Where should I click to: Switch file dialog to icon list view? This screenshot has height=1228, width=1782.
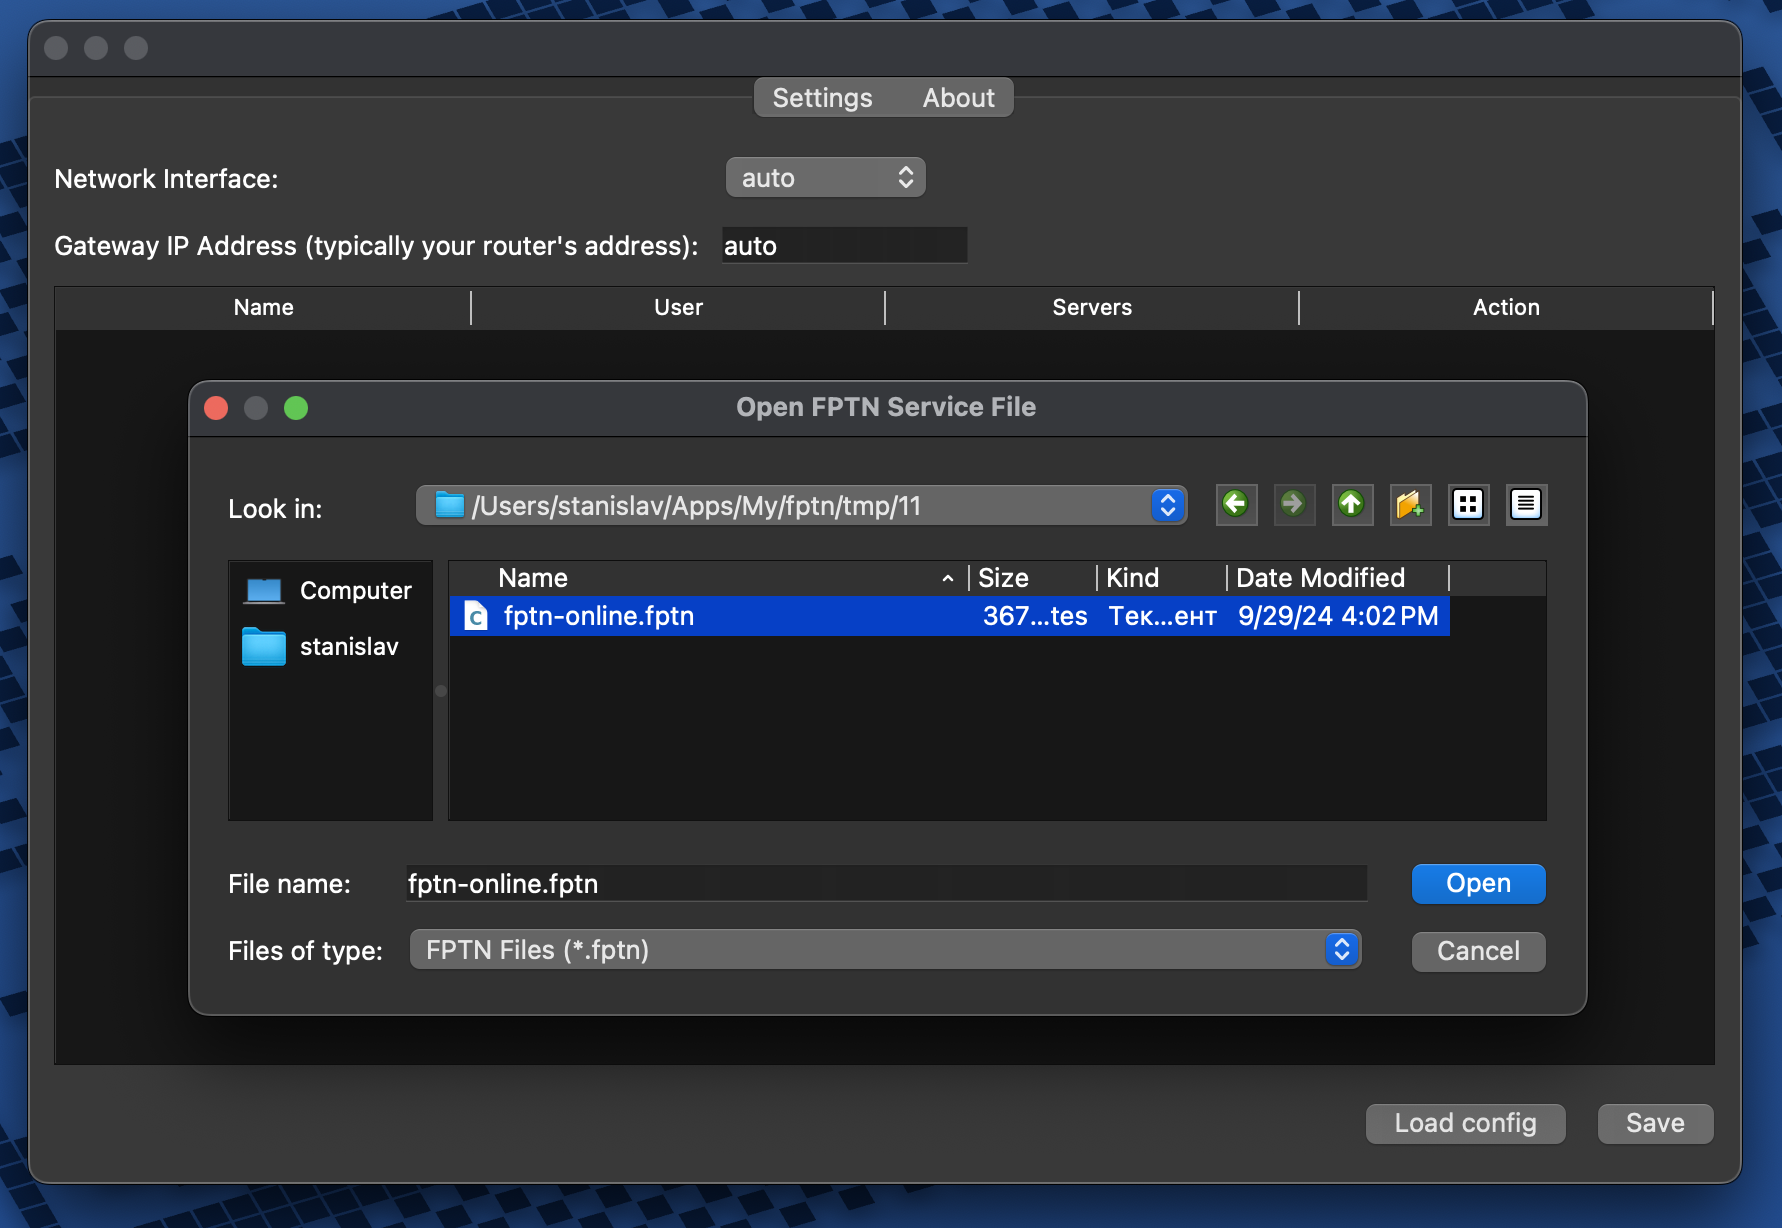(1468, 504)
